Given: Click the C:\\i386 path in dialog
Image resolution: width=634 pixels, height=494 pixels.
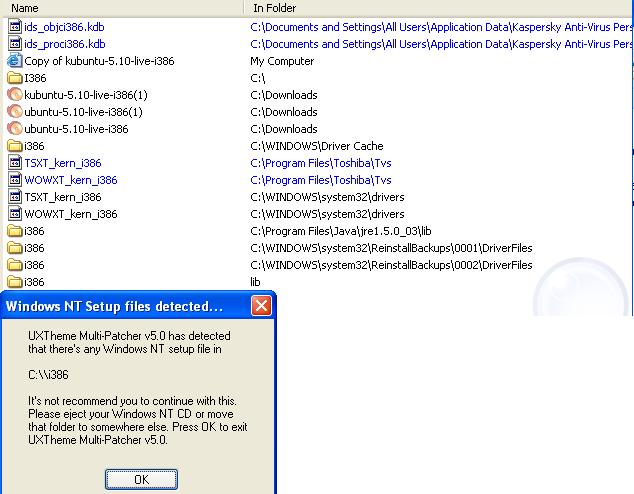Looking at the screenshot, I should [48, 375].
